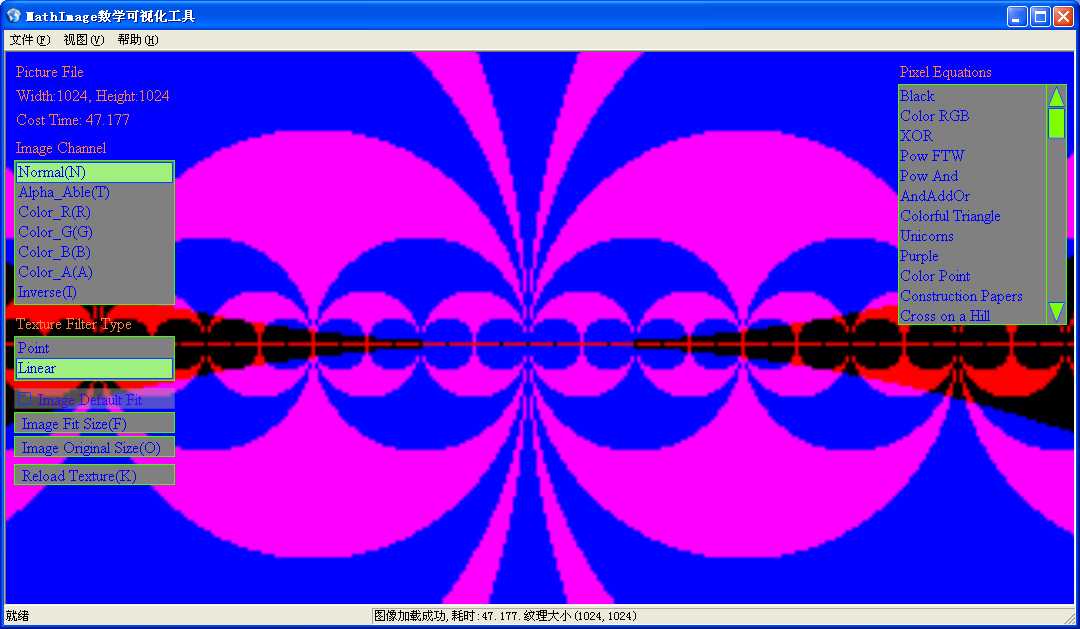Select the Color_B(B) channel

click(94, 252)
